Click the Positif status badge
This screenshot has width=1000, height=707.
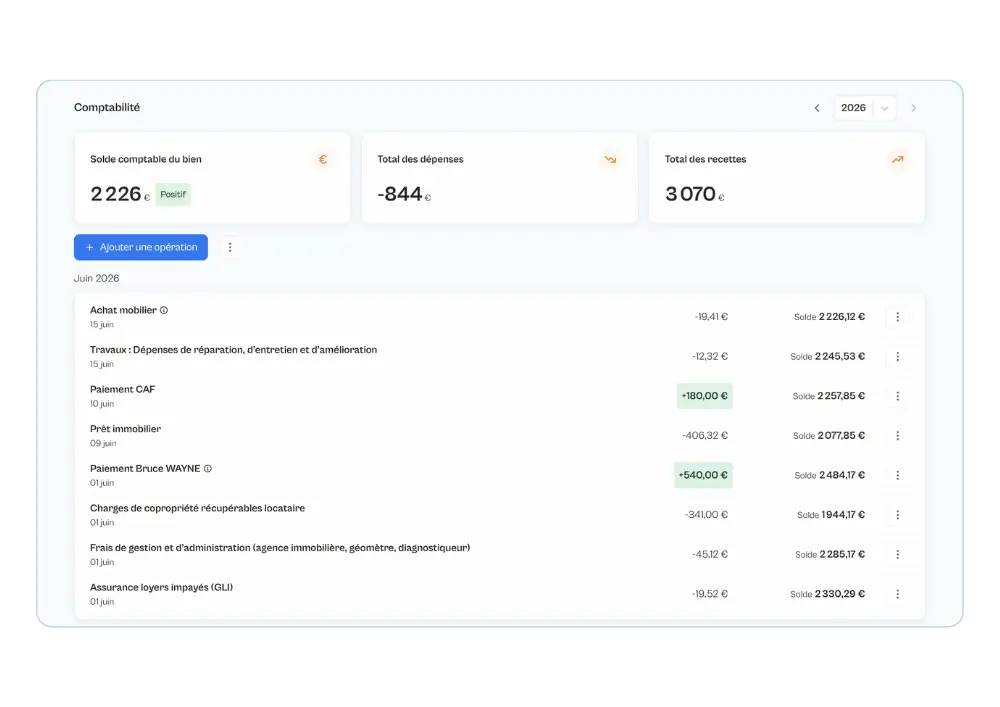coord(173,194)
